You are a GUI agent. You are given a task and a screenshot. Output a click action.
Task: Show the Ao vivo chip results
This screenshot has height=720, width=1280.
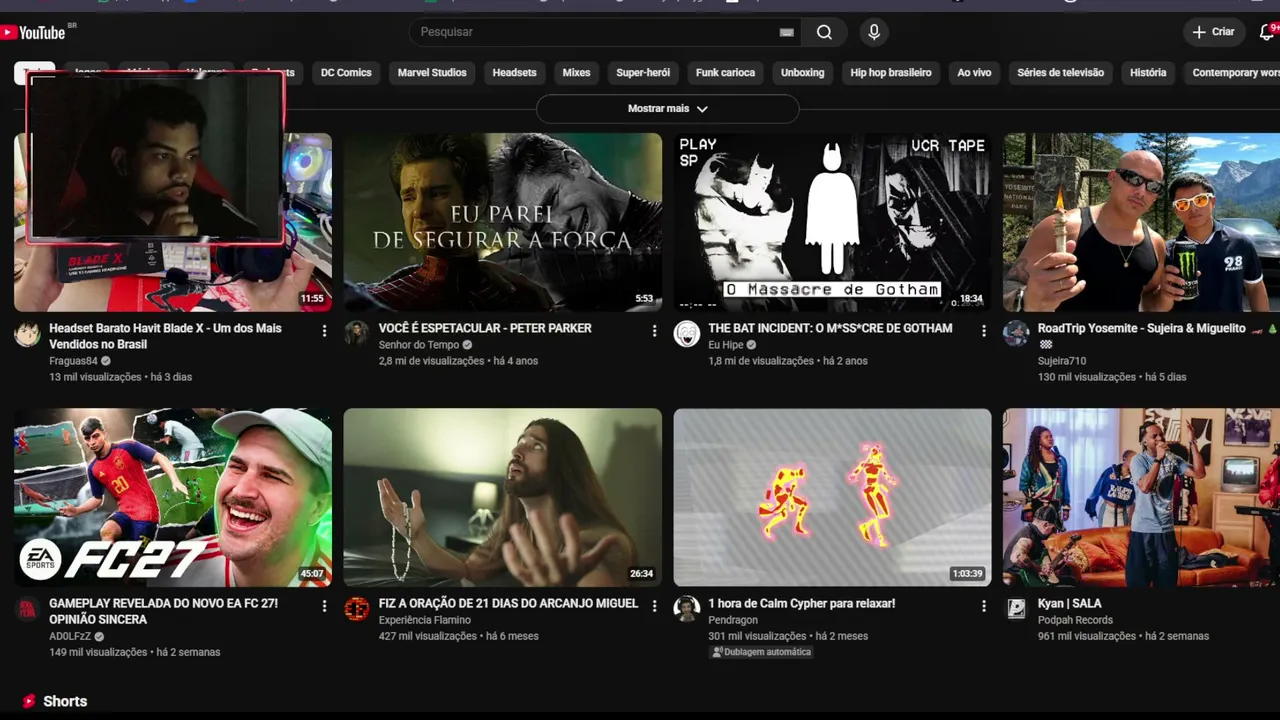click(x=974, y=73)
